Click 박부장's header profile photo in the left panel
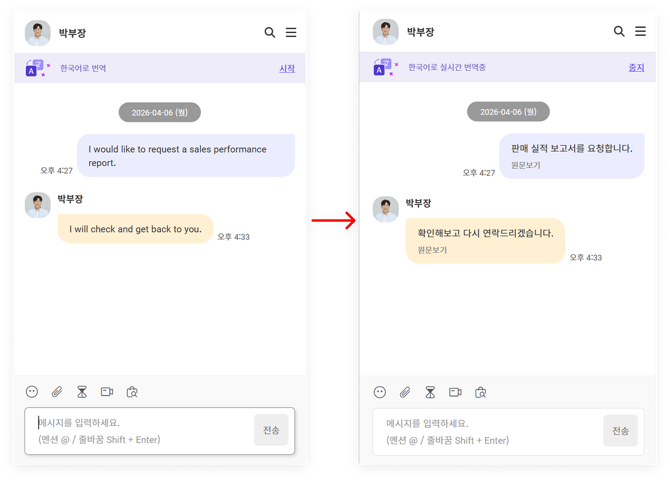The width and height of the screenshot is (670, 481). point(38,33)
